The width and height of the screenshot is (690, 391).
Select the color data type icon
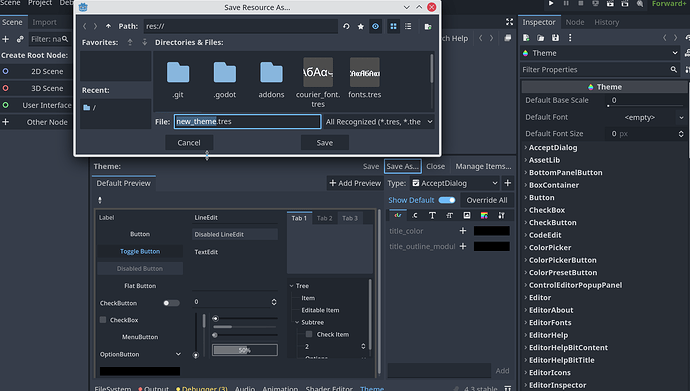pyautogui.click(x=398, y=215)
